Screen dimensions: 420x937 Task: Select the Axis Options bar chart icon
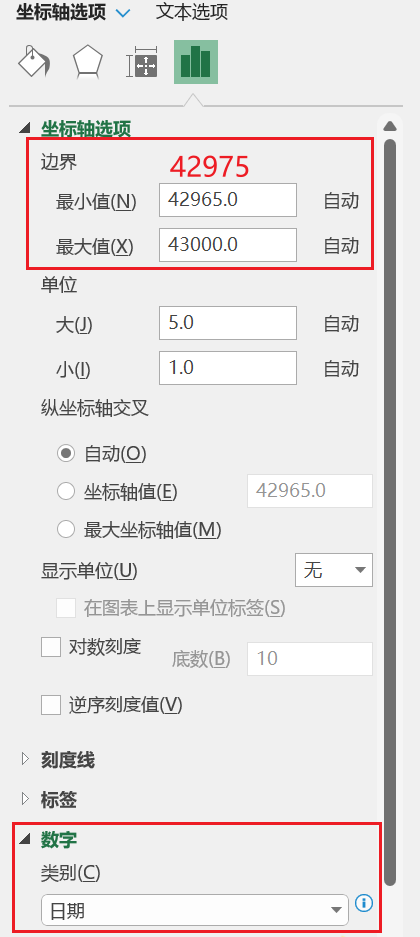196,62
